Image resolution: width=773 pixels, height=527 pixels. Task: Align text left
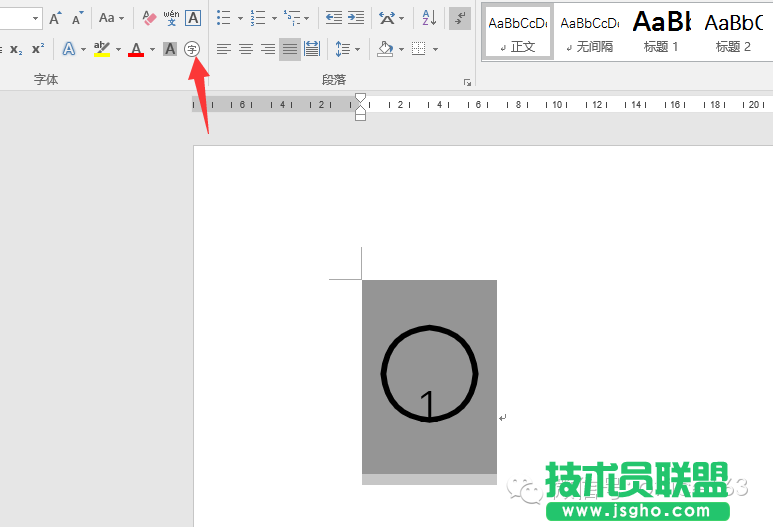pyautogui.click(x=224, y=49)
